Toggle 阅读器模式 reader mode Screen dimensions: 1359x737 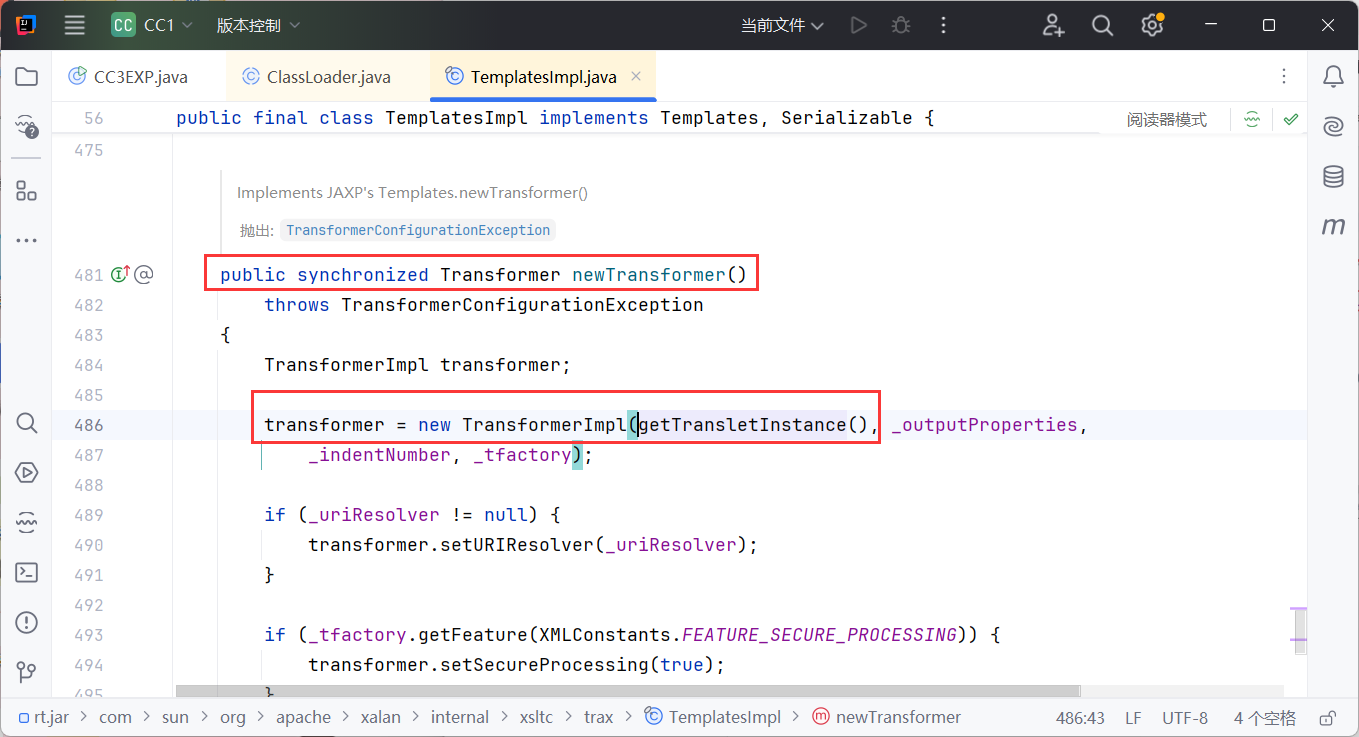pyautogui.click(x=1166, y=119)
